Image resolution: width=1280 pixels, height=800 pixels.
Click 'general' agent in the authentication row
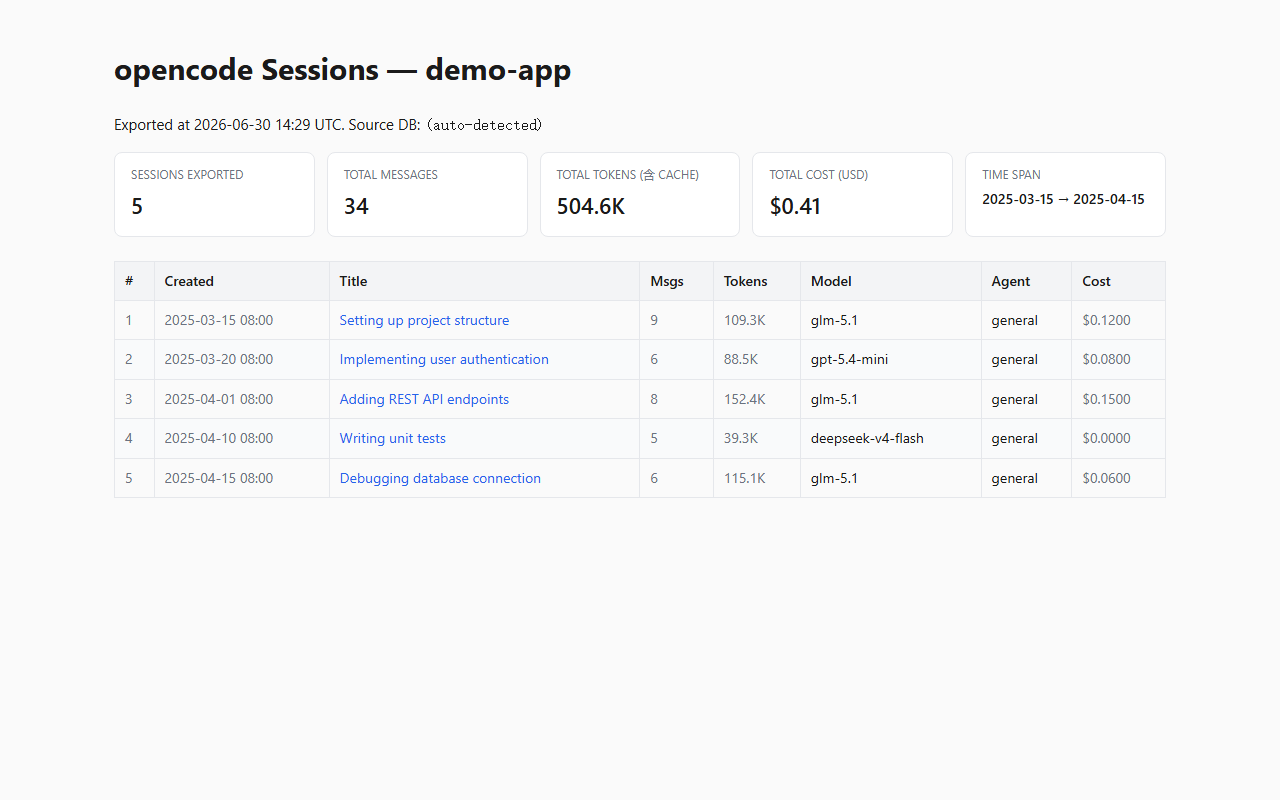point(1014,359)
